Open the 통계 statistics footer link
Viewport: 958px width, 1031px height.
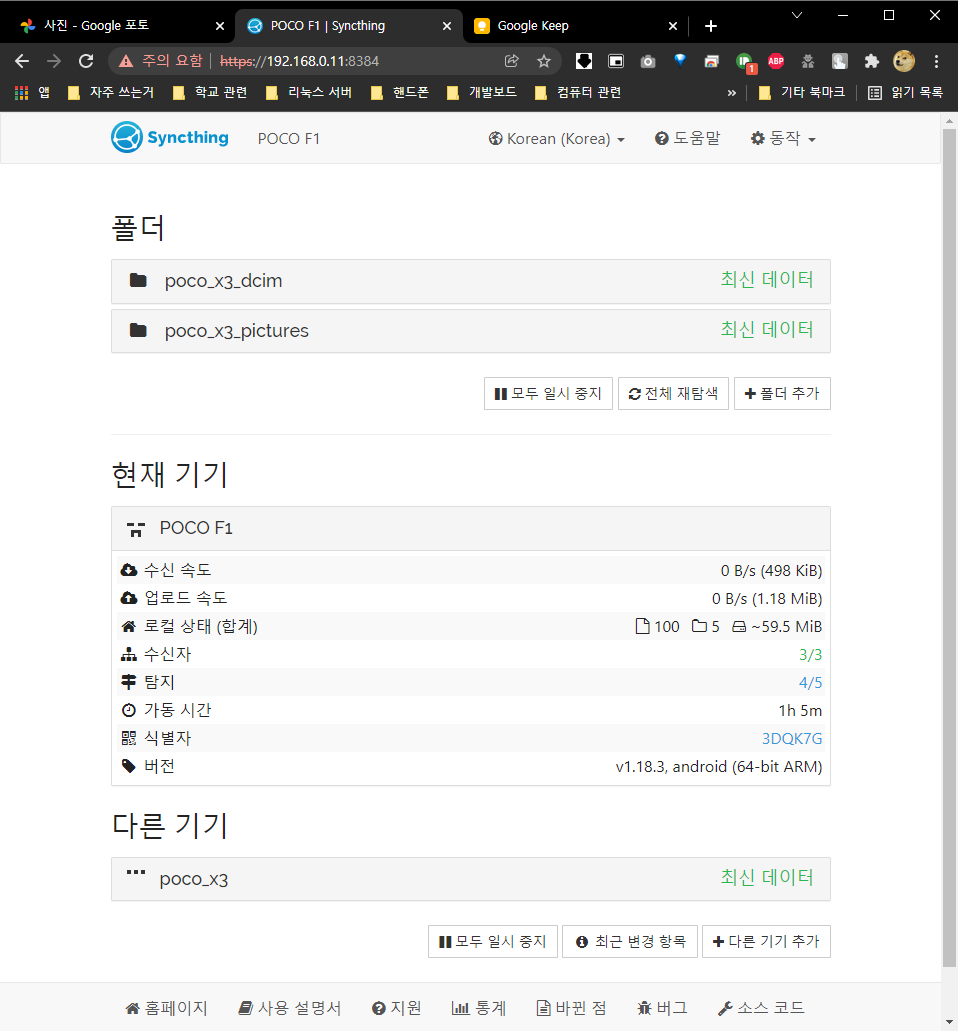(479, 1008)
